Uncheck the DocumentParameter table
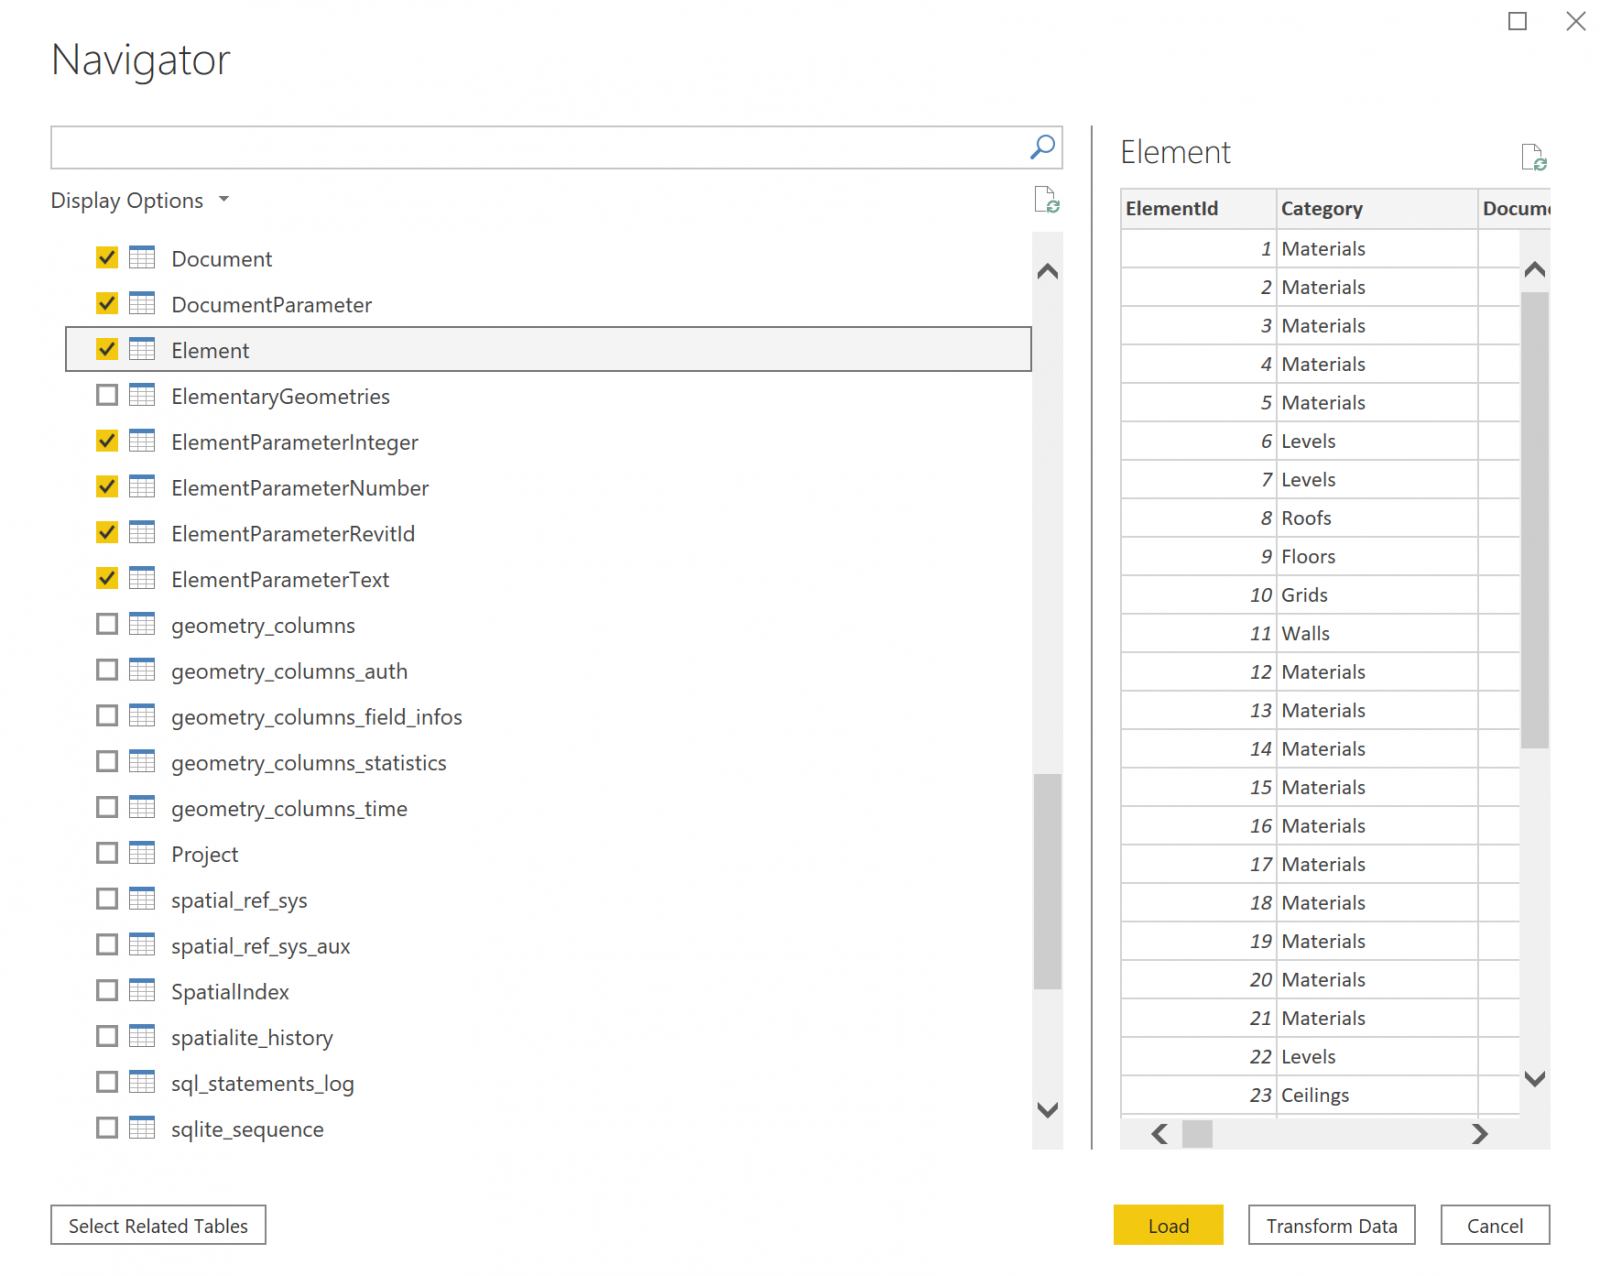1600x1276 pixels. click(x=106, y=303)
